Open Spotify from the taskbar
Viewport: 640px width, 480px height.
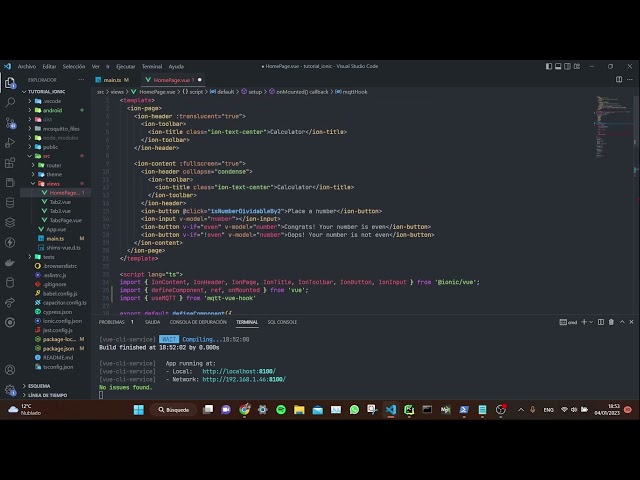click(x=281, y=409)
